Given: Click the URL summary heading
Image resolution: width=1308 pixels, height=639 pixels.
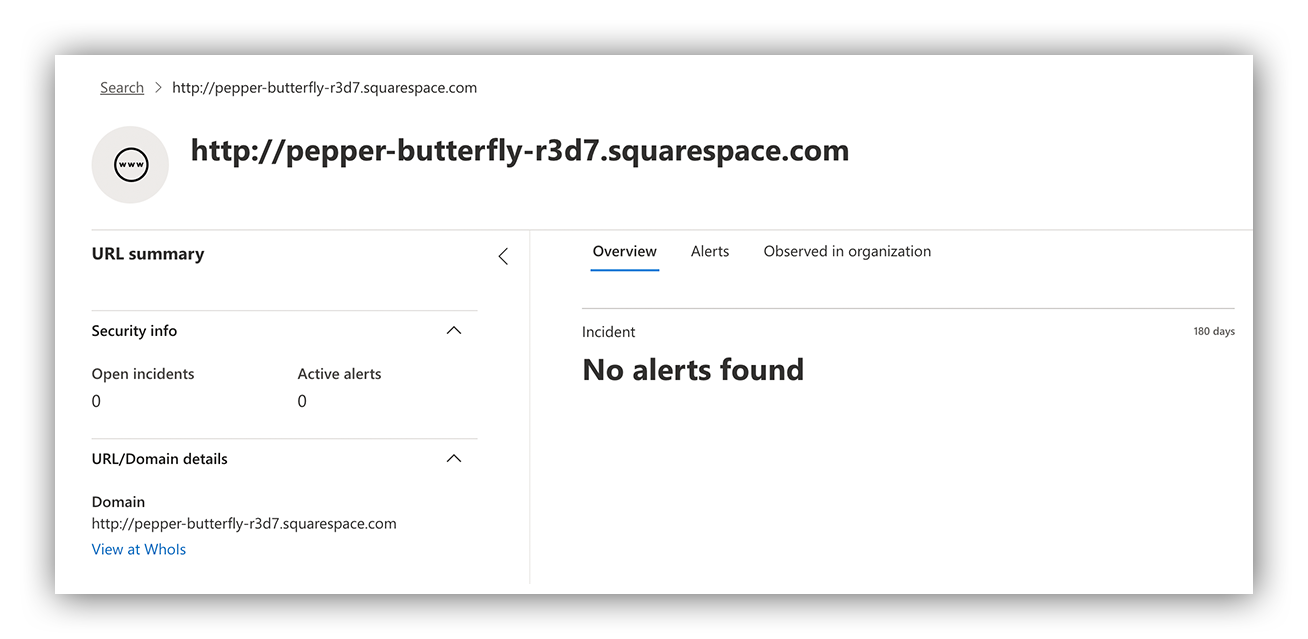Looking at the screenshot, I should (148, 254).
